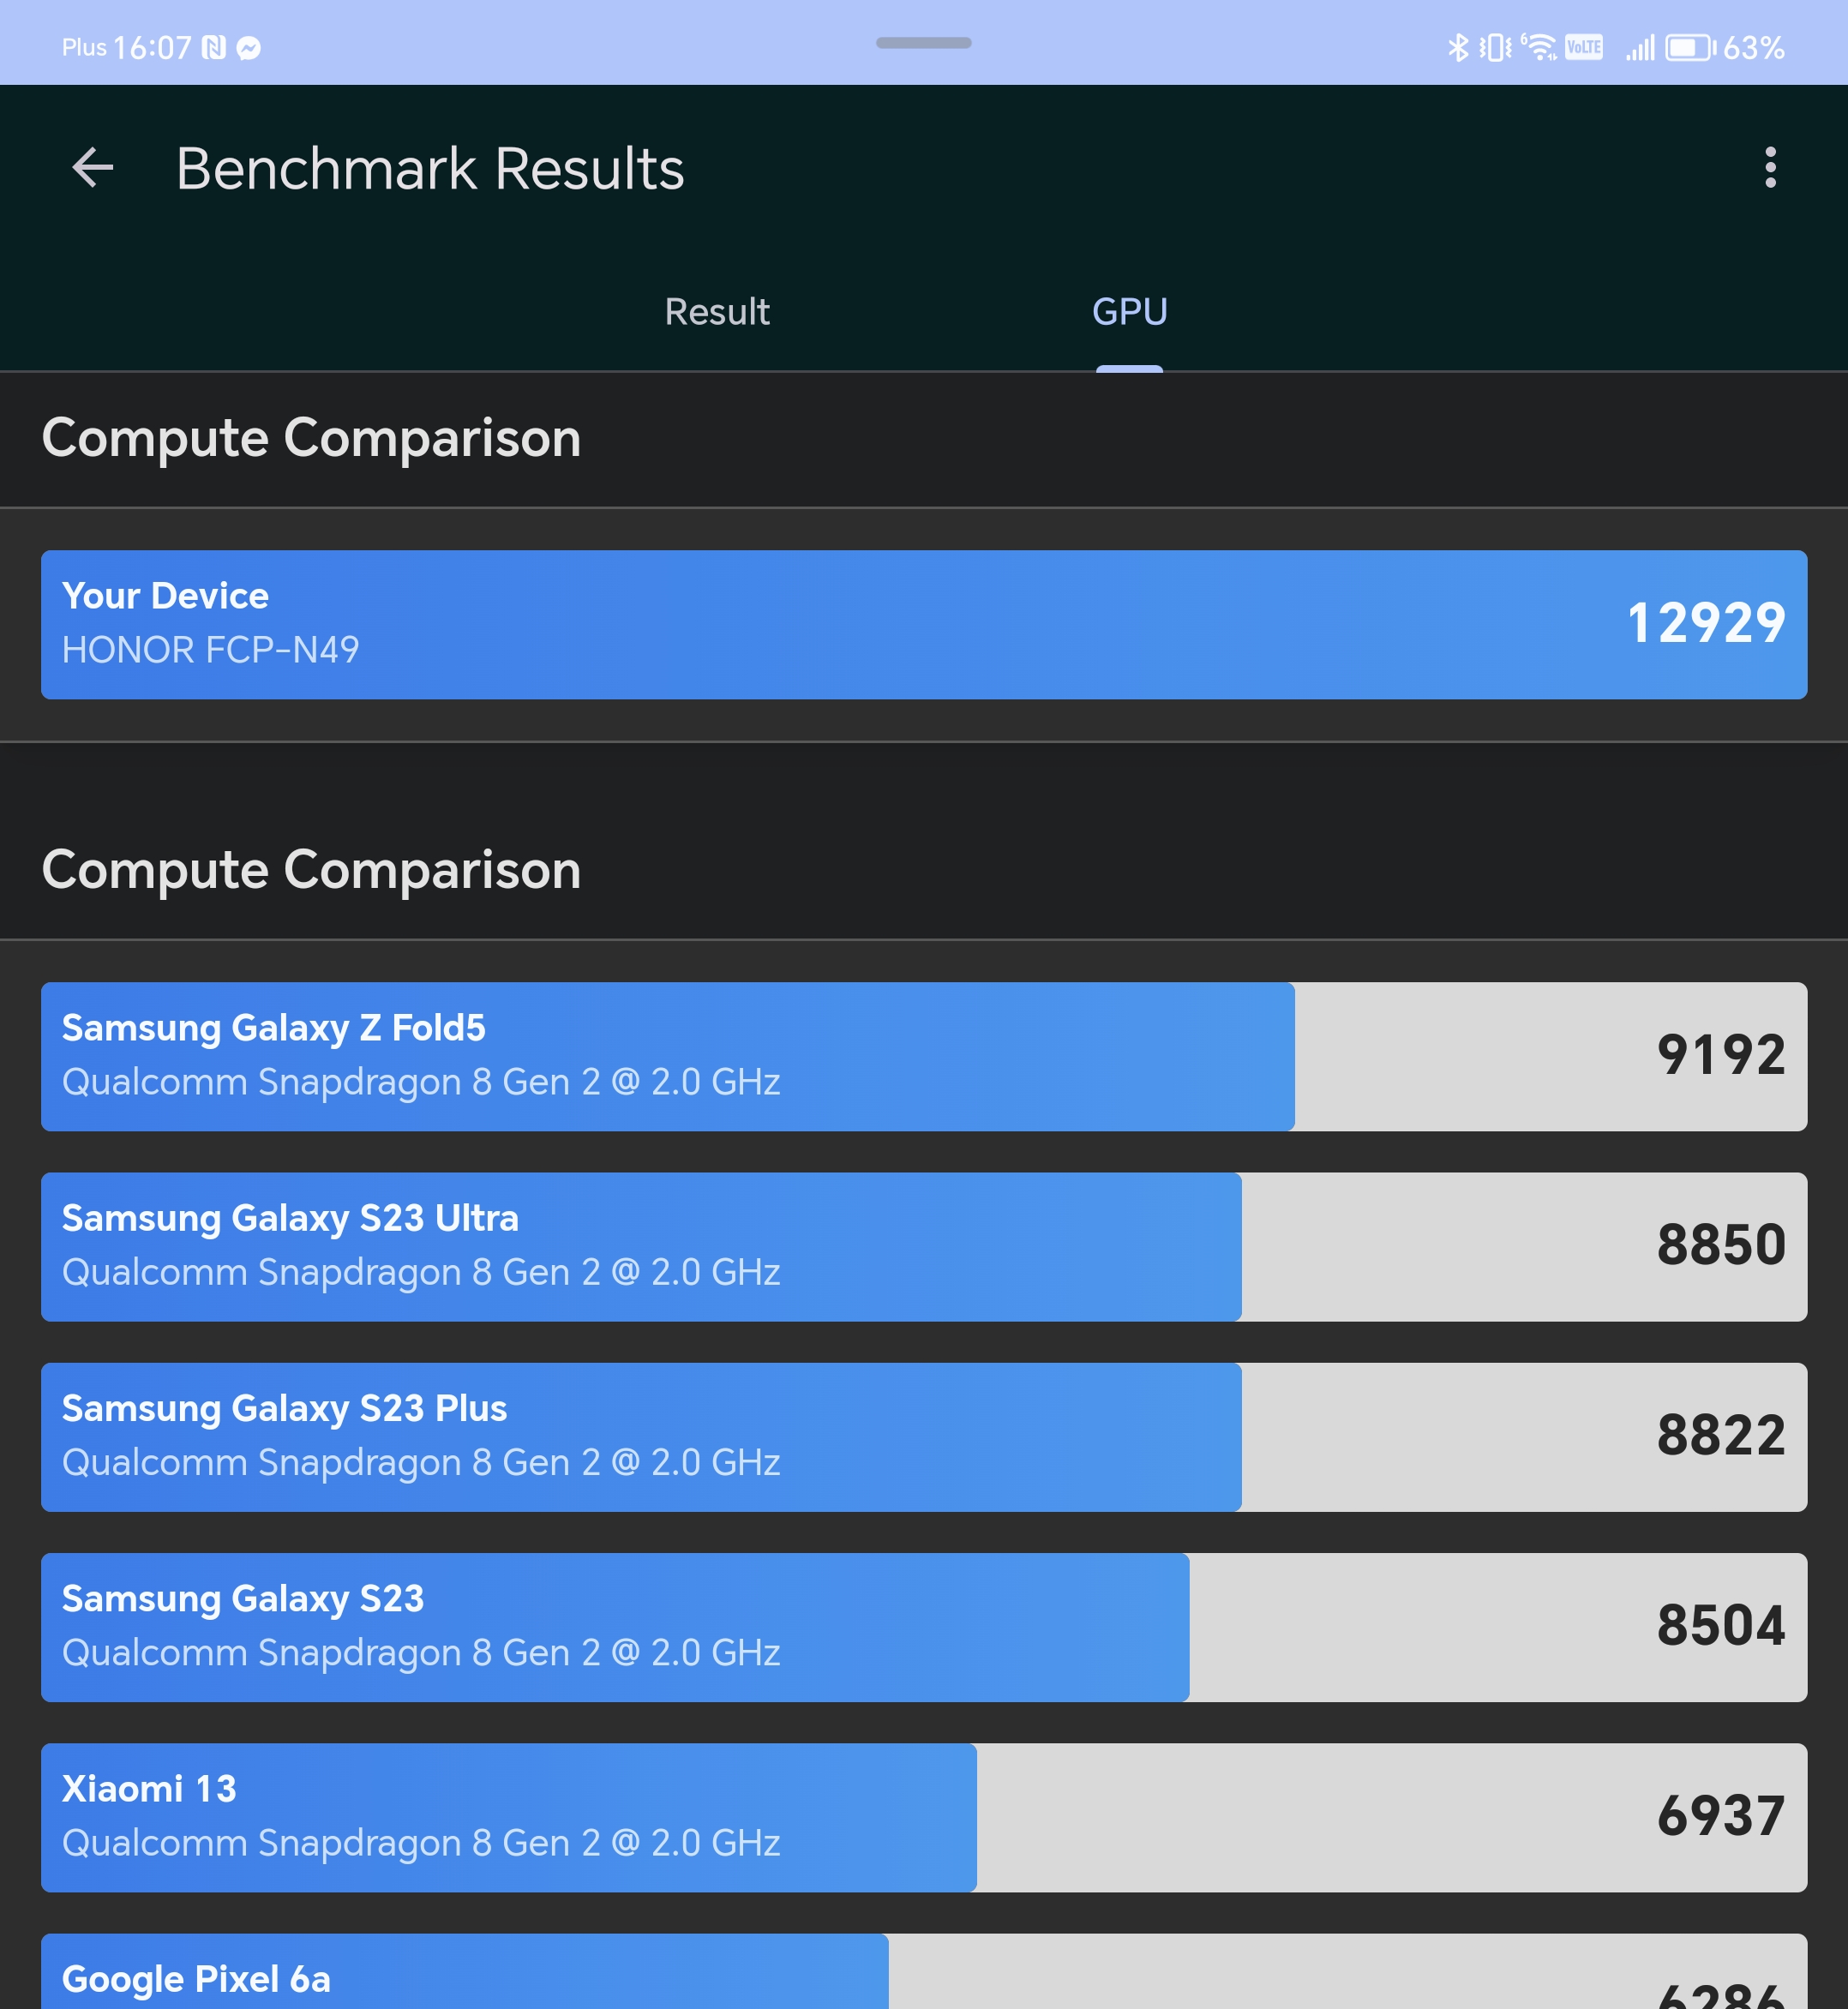Tap the VoLTE status icon

point(1584,47)
